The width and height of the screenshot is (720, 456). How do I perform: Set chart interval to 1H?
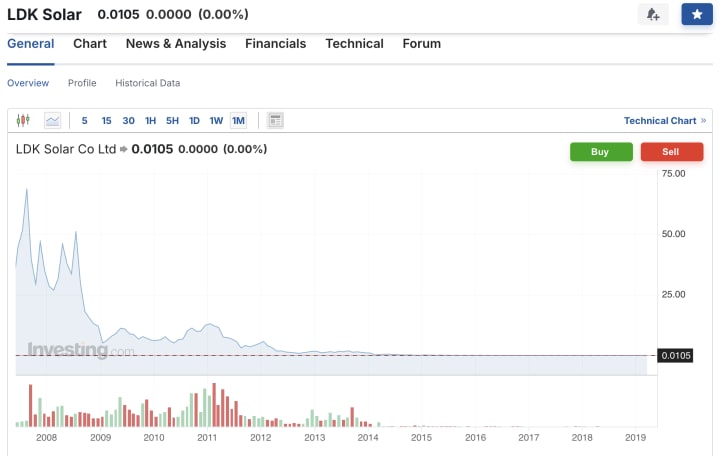click(x=151, y=121)
